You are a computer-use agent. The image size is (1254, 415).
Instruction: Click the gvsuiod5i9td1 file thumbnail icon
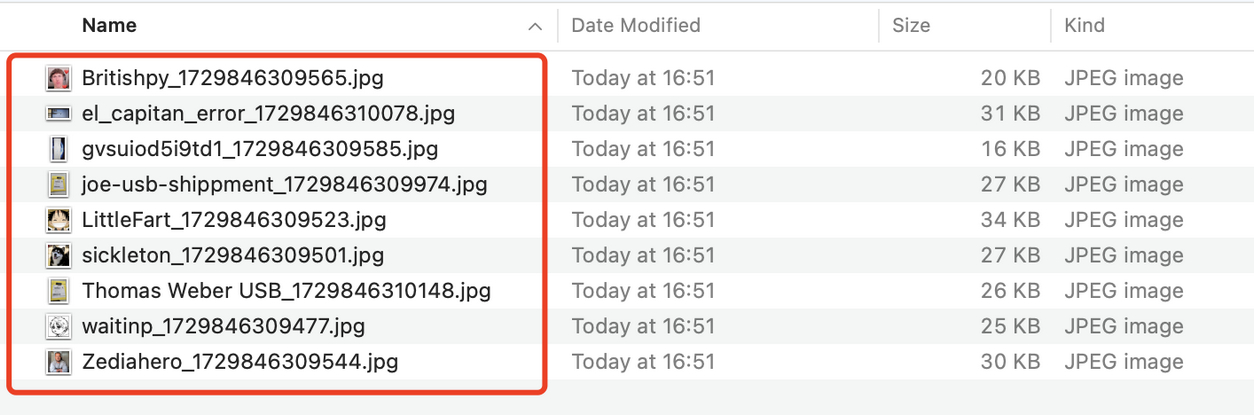click(59, 149)
